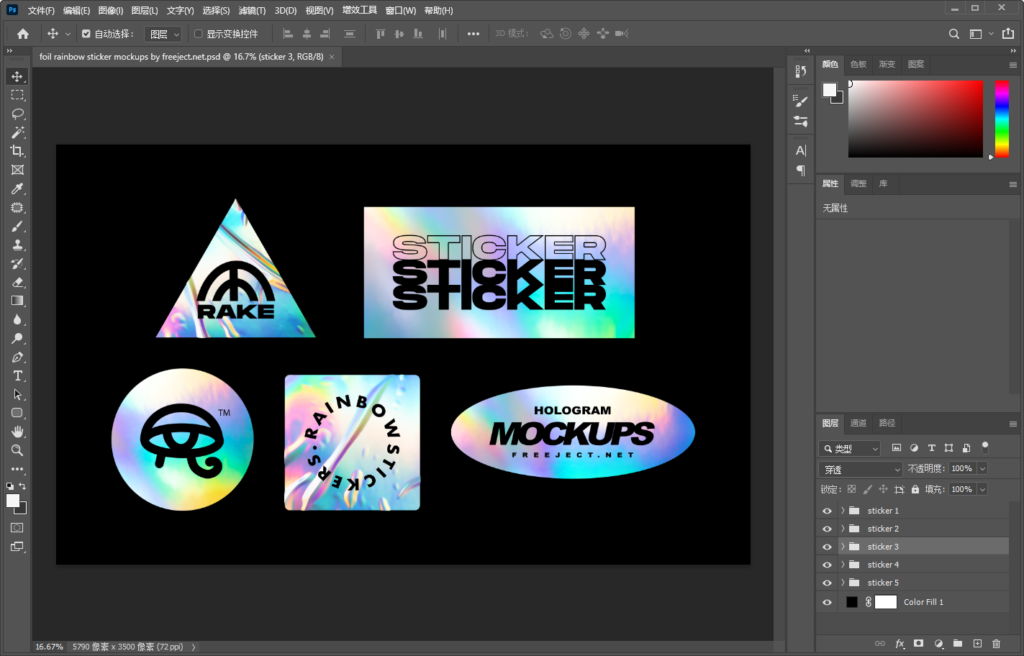The width and height of the screenshot is (1024, 656).
Task: Click the hue slider strip
Action: (1001, 119)
